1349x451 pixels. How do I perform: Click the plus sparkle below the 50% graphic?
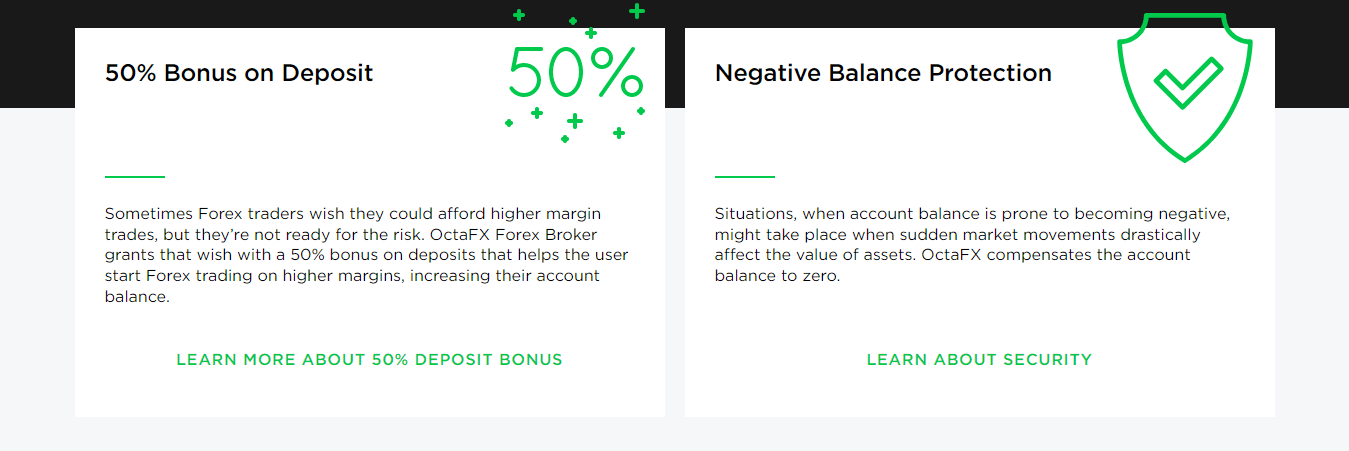coord(574,121)
